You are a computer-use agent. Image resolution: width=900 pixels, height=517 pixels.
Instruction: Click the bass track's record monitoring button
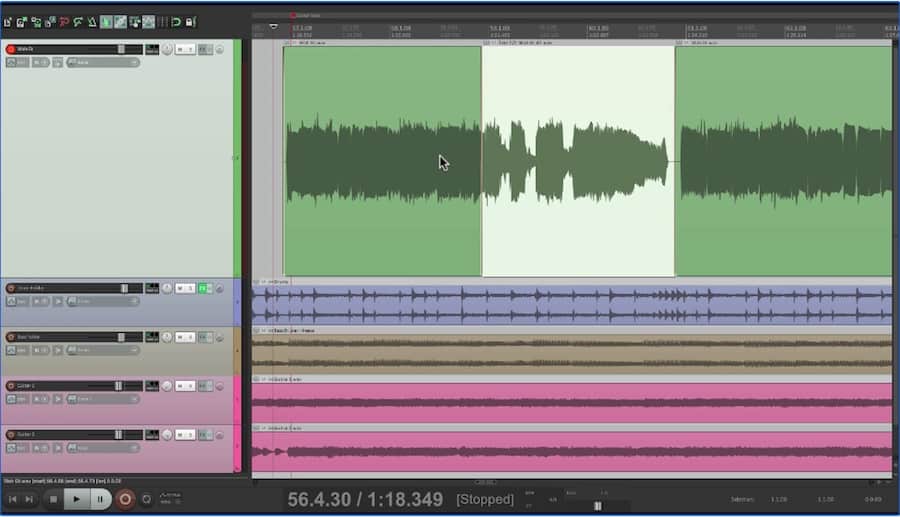click(x=40, y=349)
